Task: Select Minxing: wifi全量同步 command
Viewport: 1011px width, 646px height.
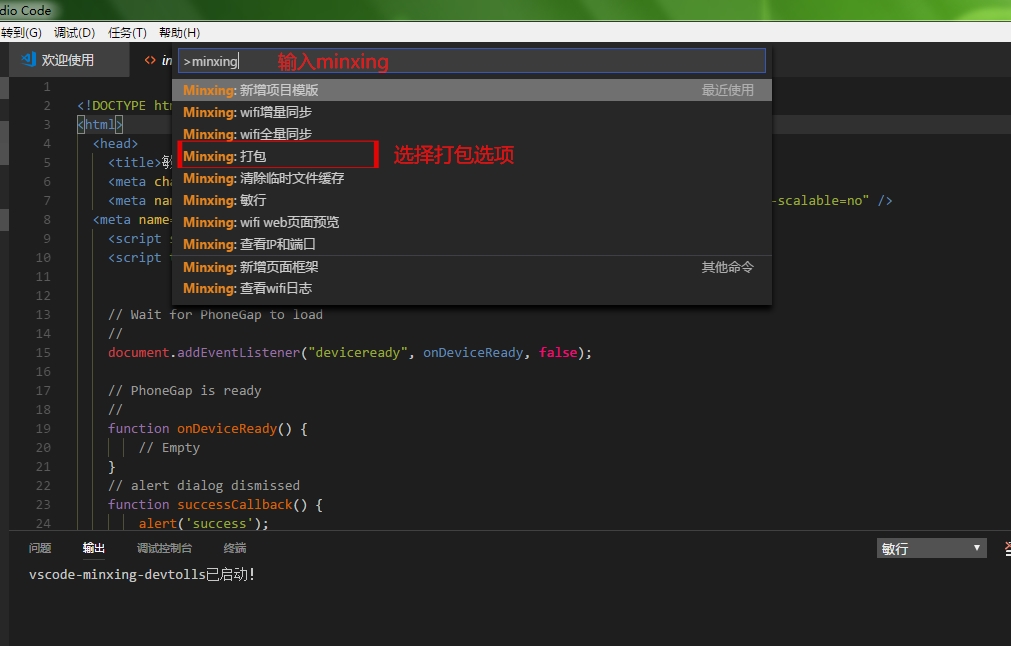Action: [471, 134]
